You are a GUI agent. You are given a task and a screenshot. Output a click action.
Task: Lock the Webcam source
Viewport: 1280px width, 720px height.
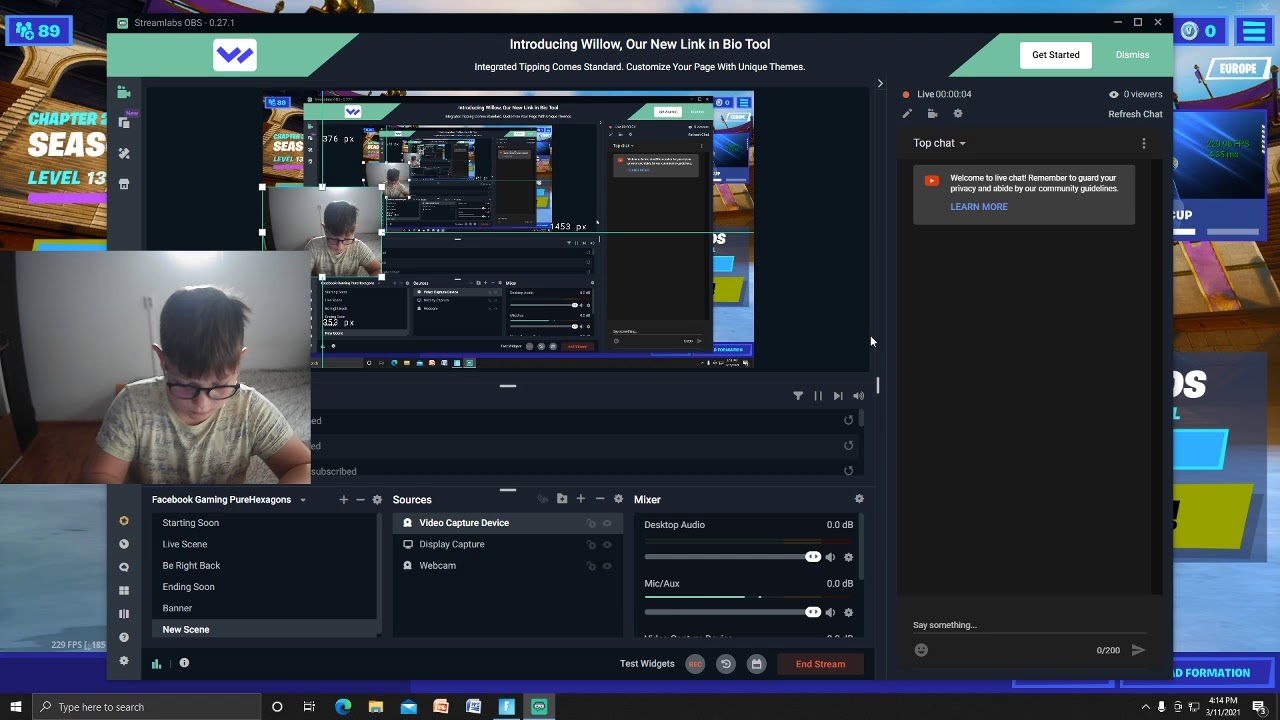pyautogui.click(x=591, y=566)
